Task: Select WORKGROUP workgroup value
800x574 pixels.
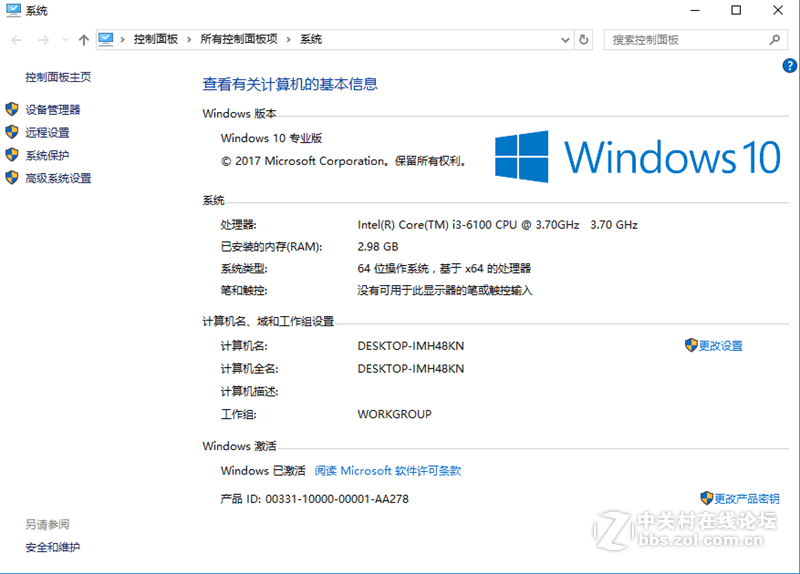Action: (x=394, y=414)
